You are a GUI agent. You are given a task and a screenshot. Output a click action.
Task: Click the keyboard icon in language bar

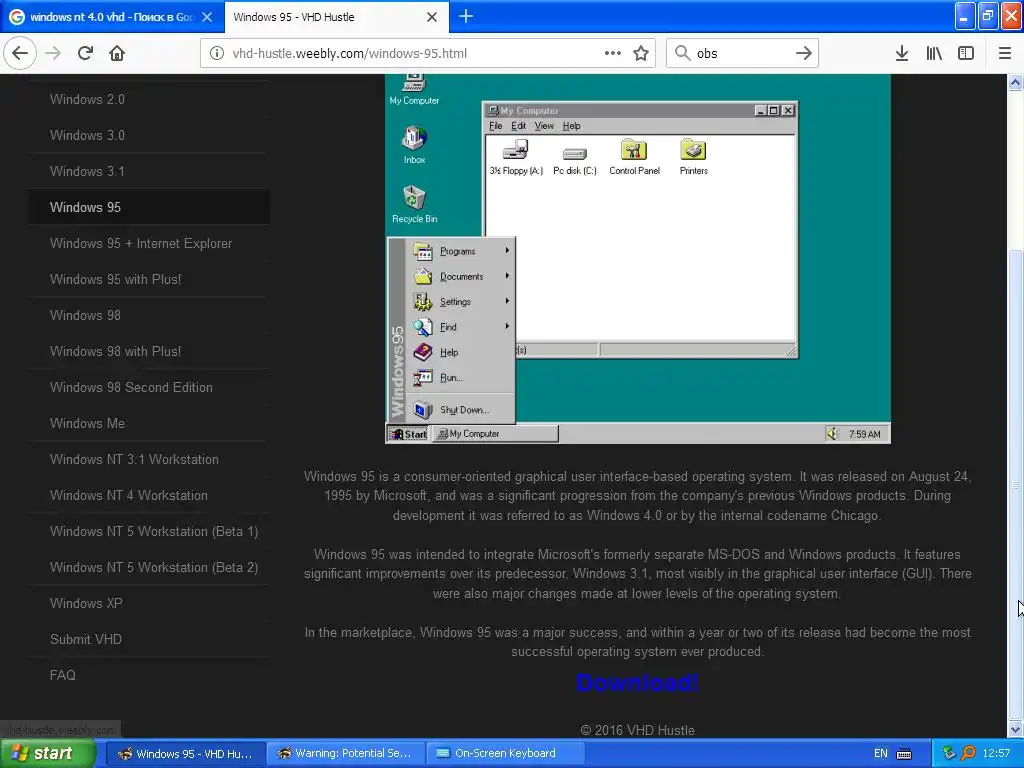pyautogui.click(x=904, y=754)
